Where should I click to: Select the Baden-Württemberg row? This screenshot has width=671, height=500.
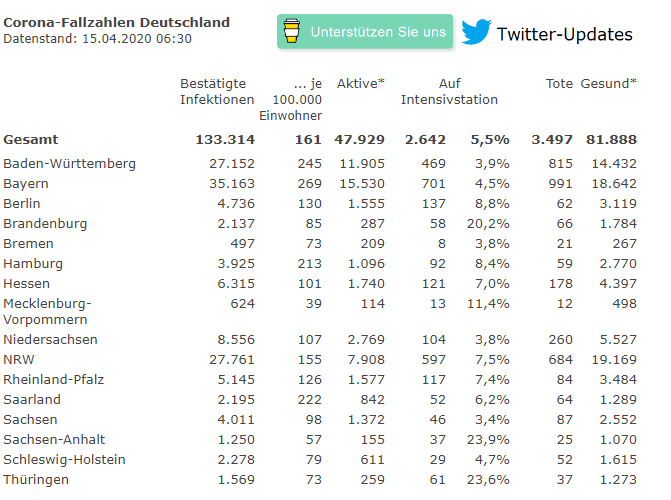click(x=320, y=164)
